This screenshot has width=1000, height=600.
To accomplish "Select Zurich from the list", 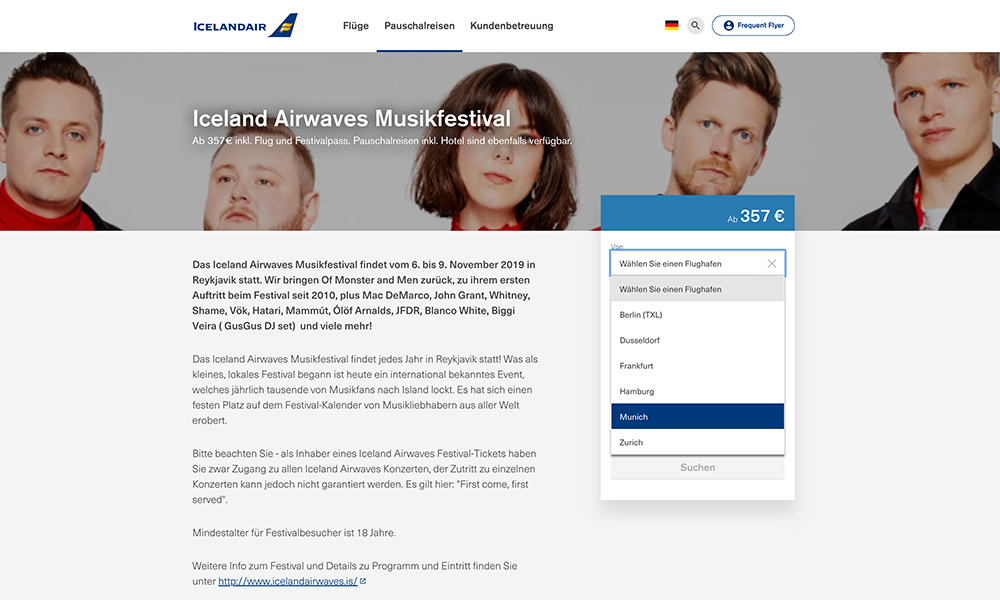I will pyautogui.click(x=698, y=442).
